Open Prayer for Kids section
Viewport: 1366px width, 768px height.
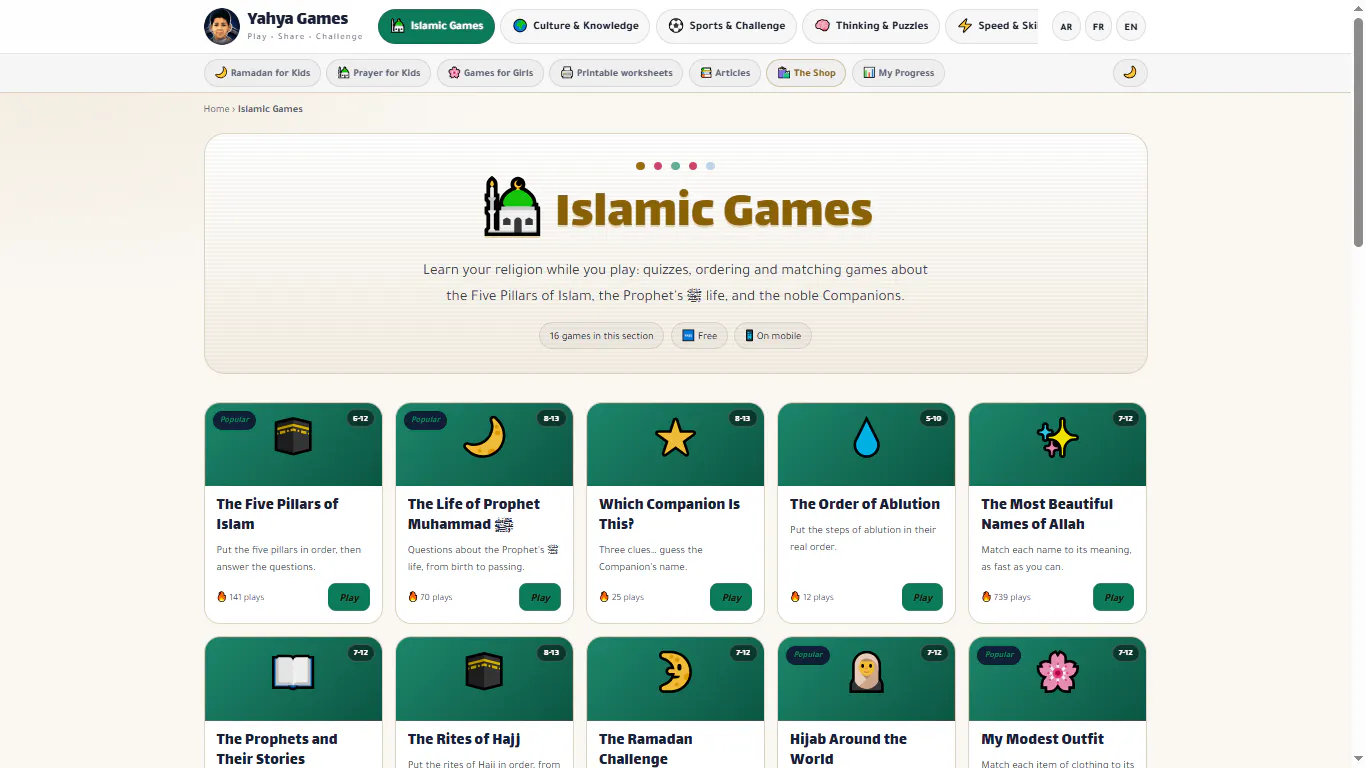(378, 73)
